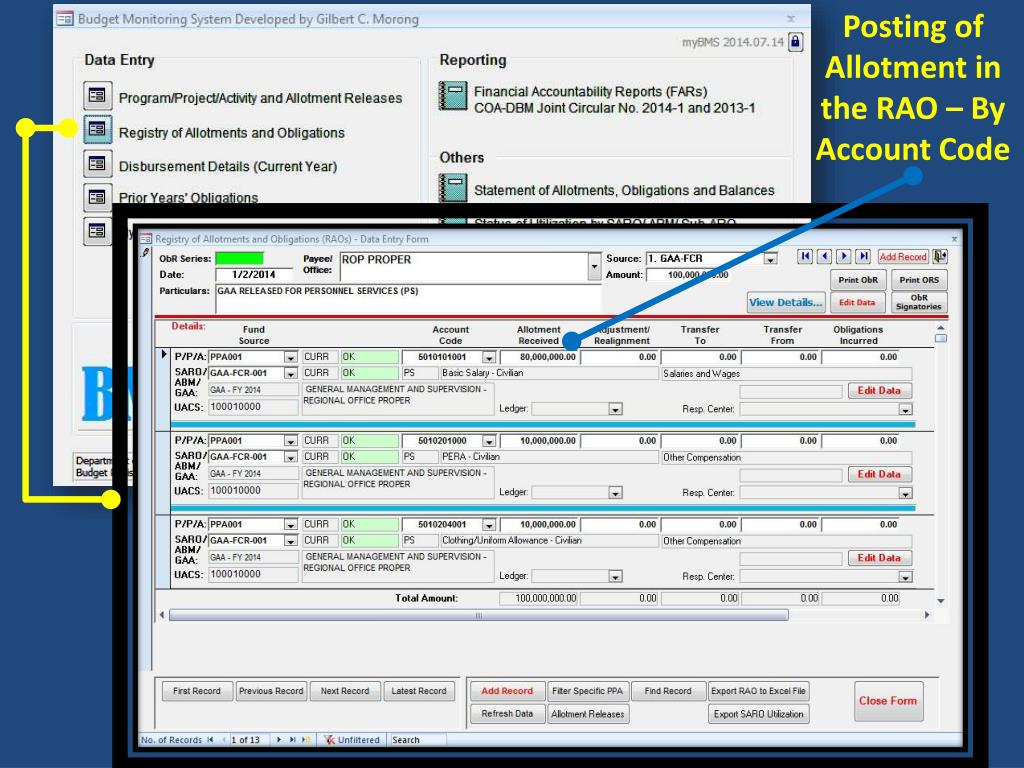Screen dimensions: 1024x768
Task: Go to previous record arrow in top toolbar
Action: [x=824, y=256]
